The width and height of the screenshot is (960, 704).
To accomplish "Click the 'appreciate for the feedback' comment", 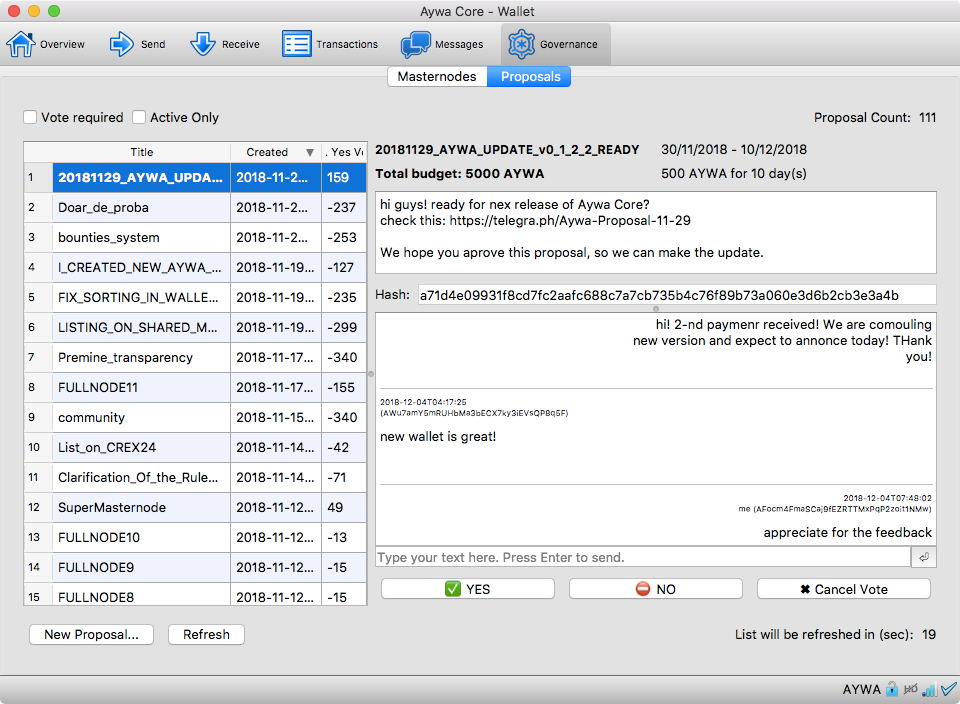I will click(847, 533).
